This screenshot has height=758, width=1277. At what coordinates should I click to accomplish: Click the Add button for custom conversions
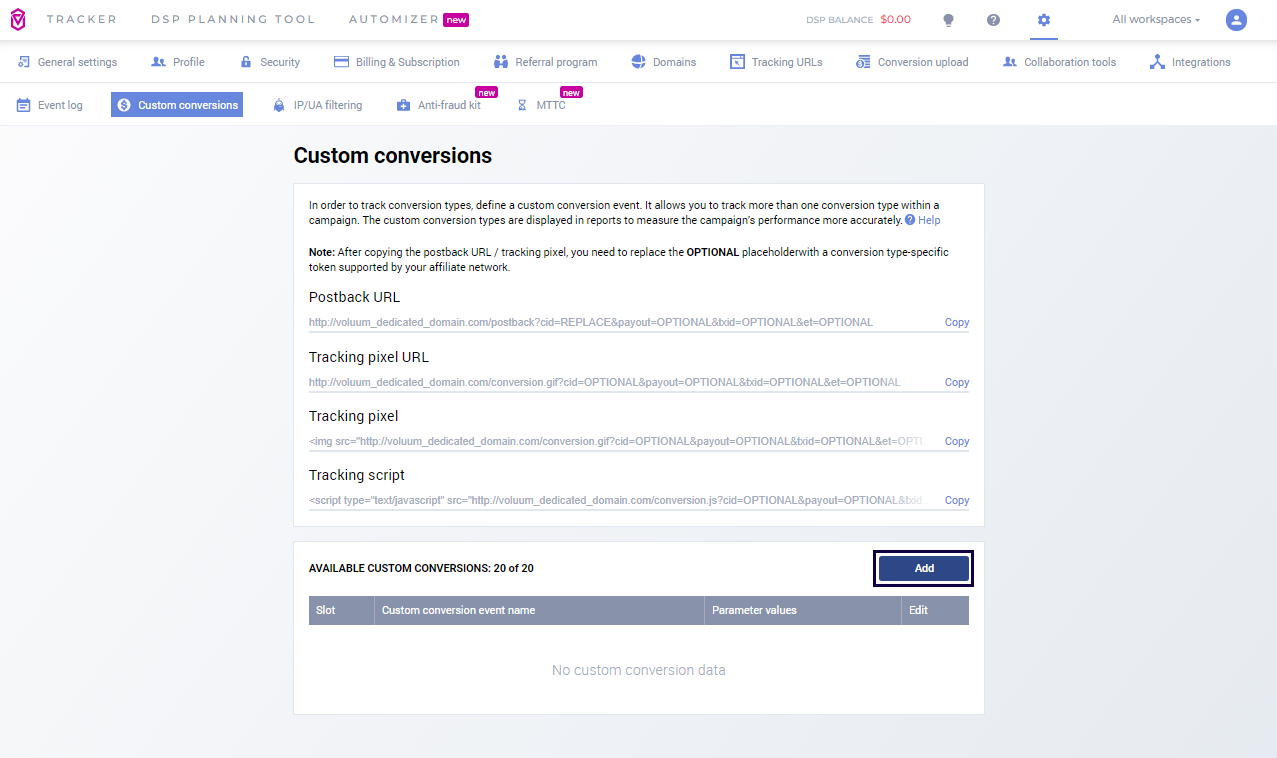click(922, 567)
